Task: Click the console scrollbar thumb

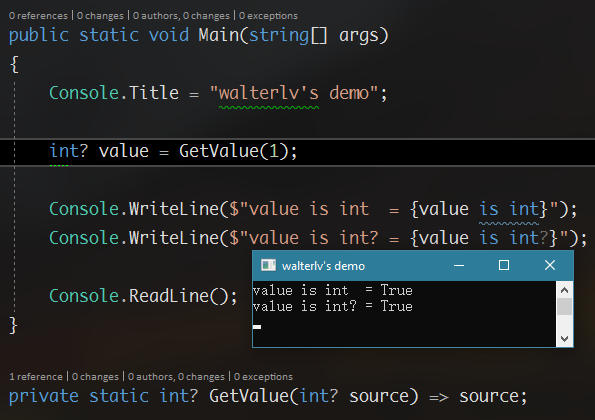Action: 564,307
